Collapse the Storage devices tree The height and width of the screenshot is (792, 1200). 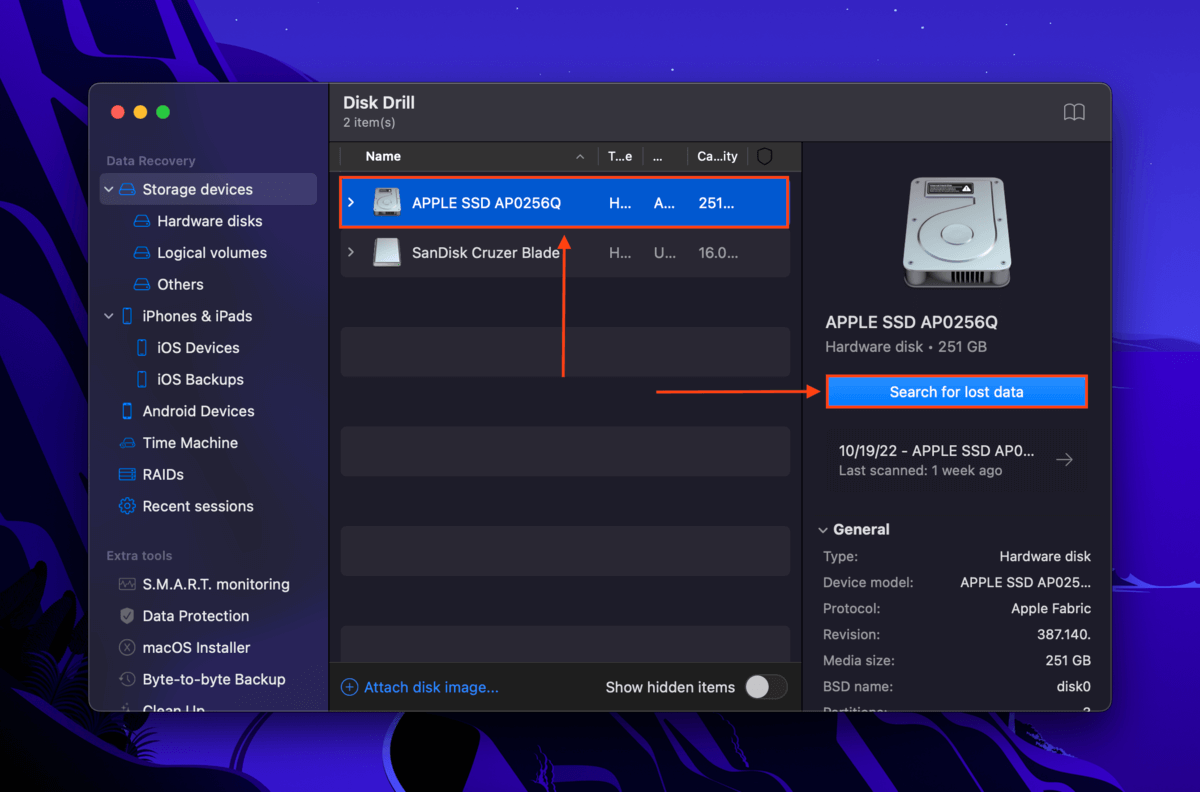coord(108,189)
